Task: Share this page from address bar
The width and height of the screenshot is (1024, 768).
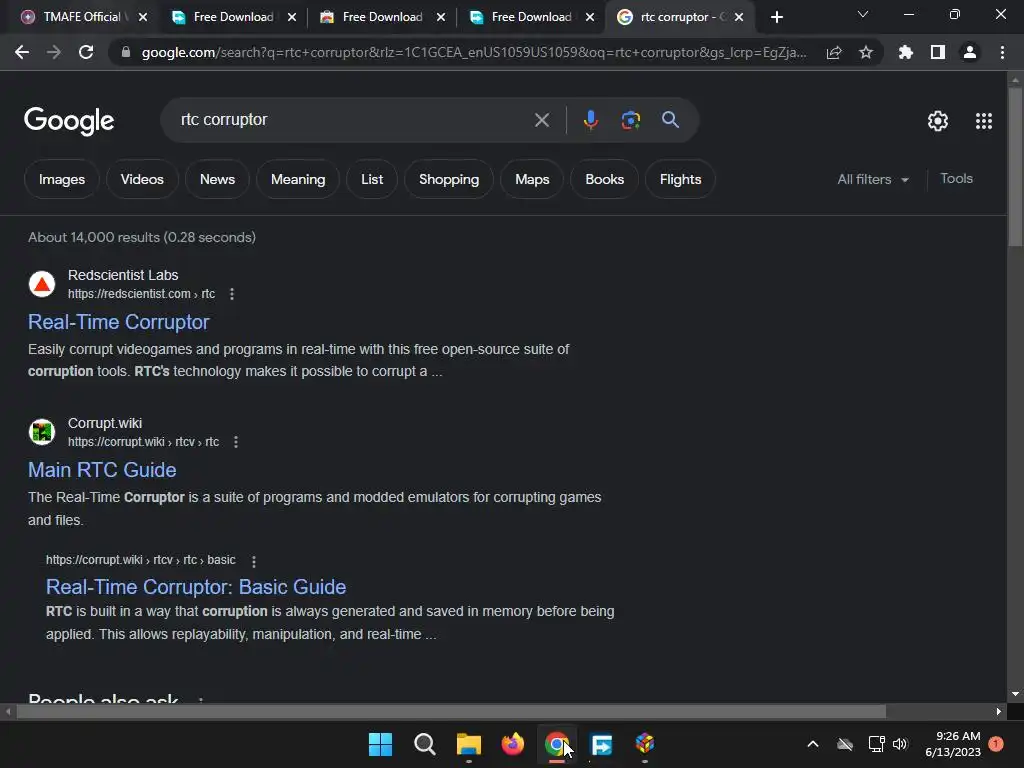Action: (834, 52)
